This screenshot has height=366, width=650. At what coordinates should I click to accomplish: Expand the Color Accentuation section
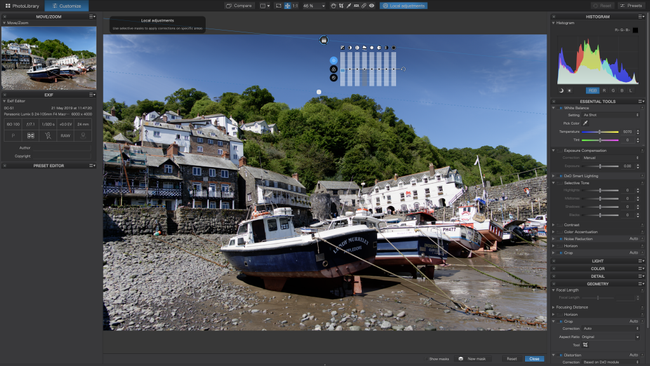tap(553, 232)
